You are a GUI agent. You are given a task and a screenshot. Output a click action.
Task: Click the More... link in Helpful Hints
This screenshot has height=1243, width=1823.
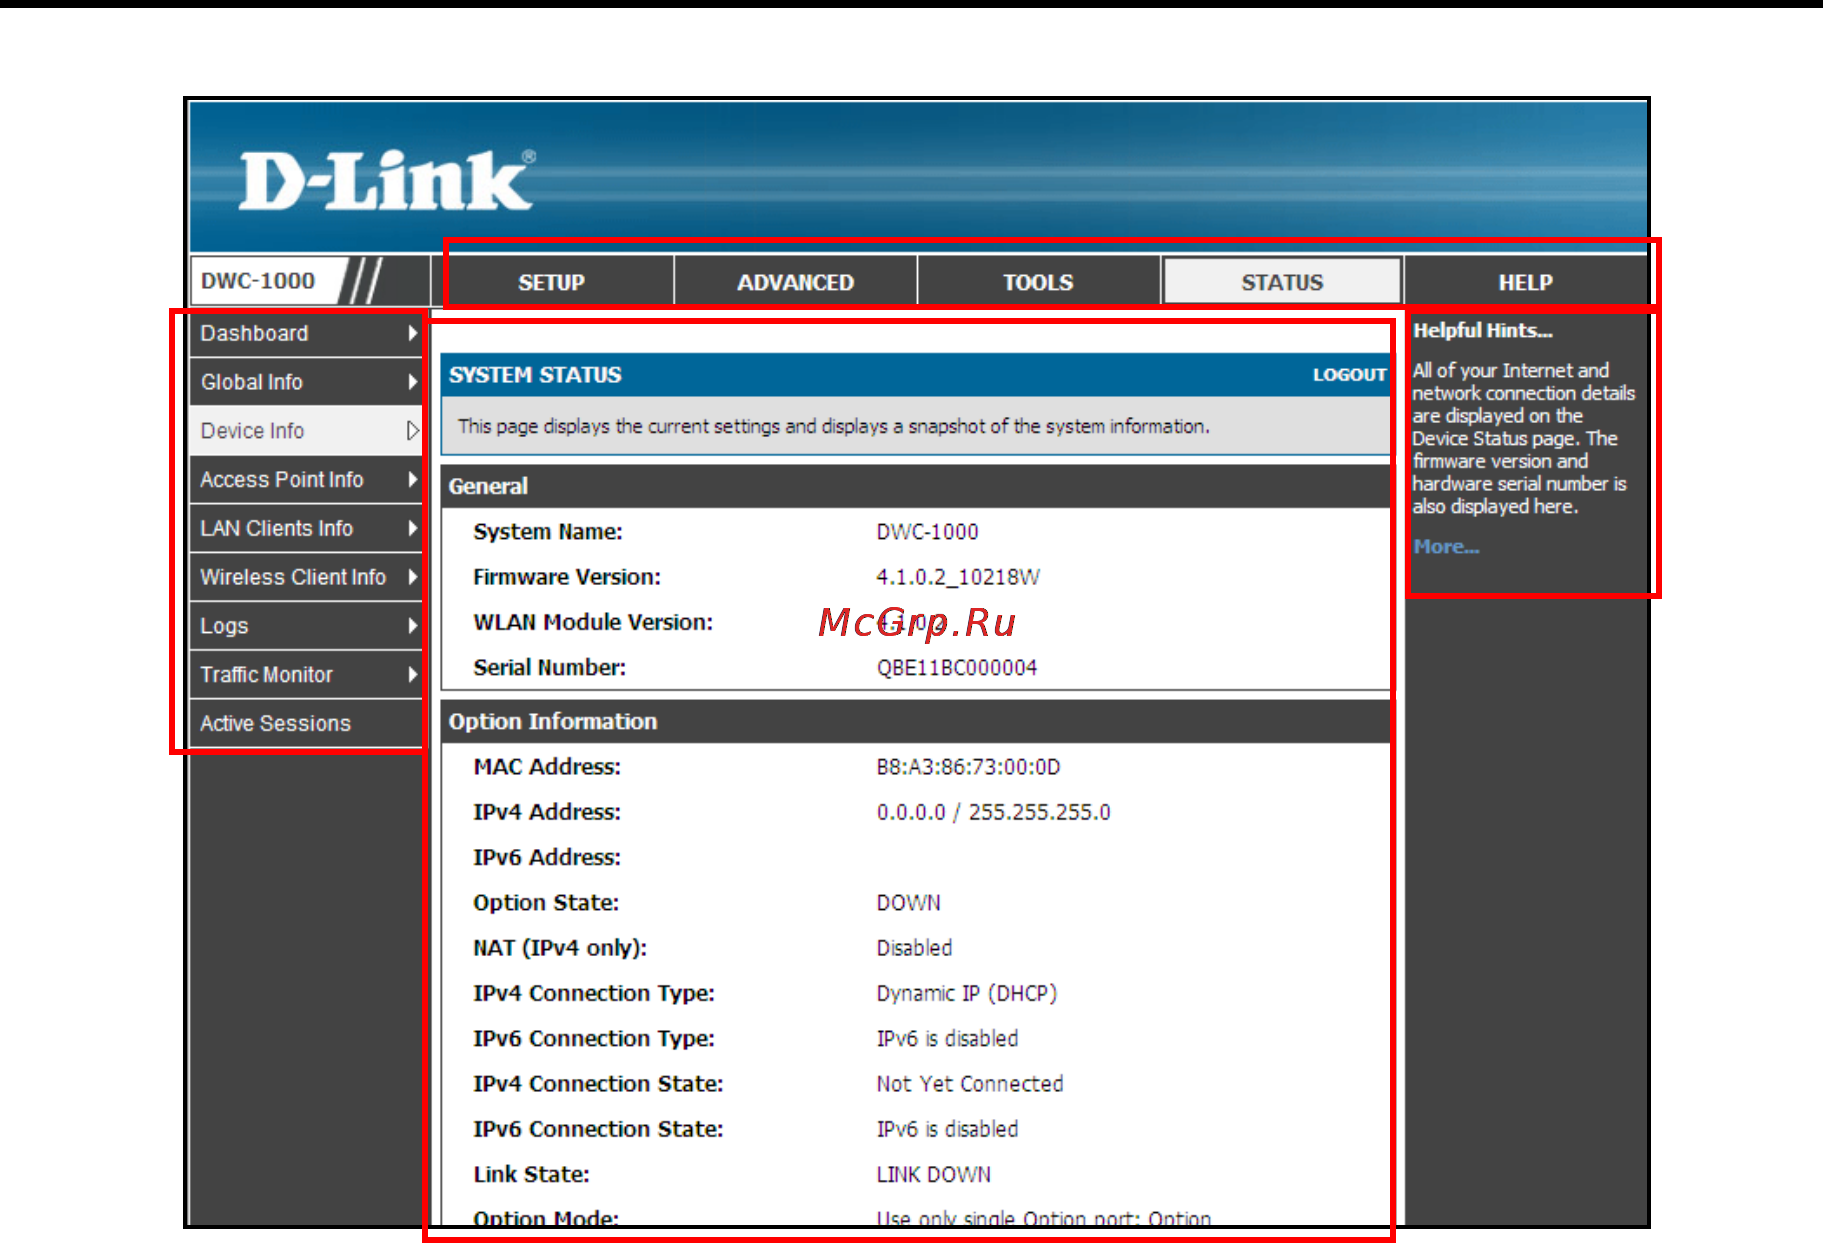click(x=1446, y=547)
